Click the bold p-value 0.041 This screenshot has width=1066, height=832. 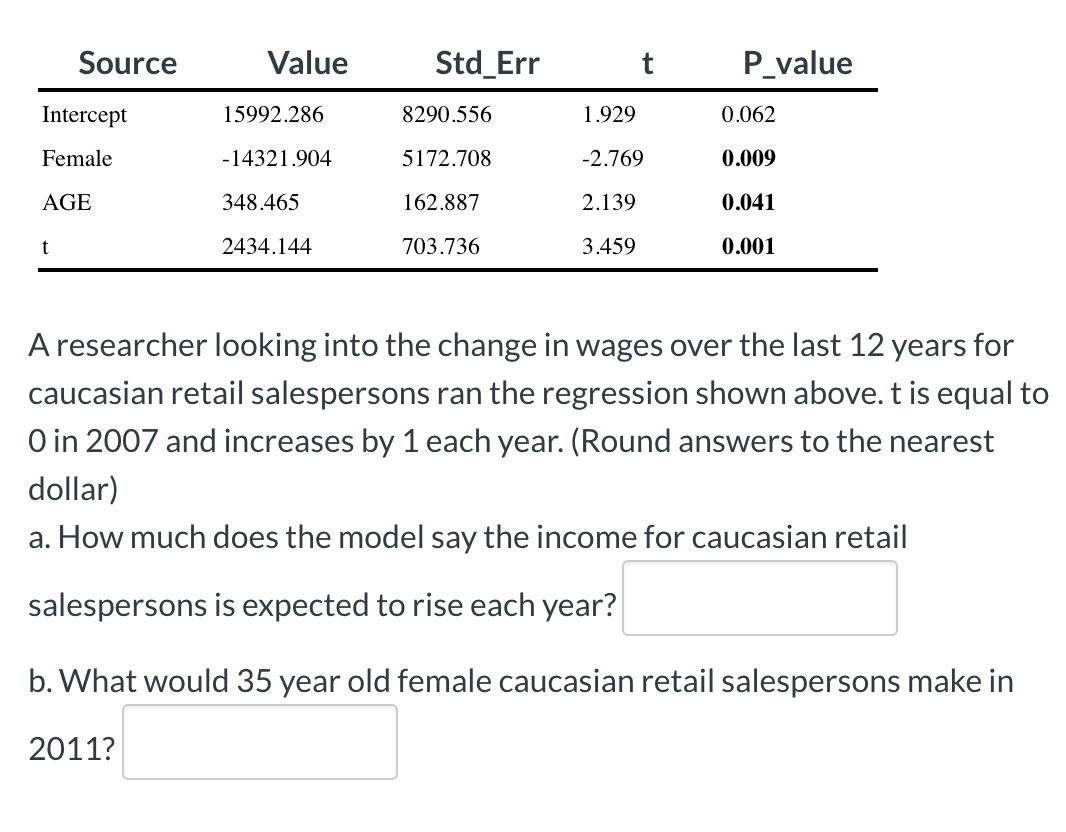pos(749,202)
